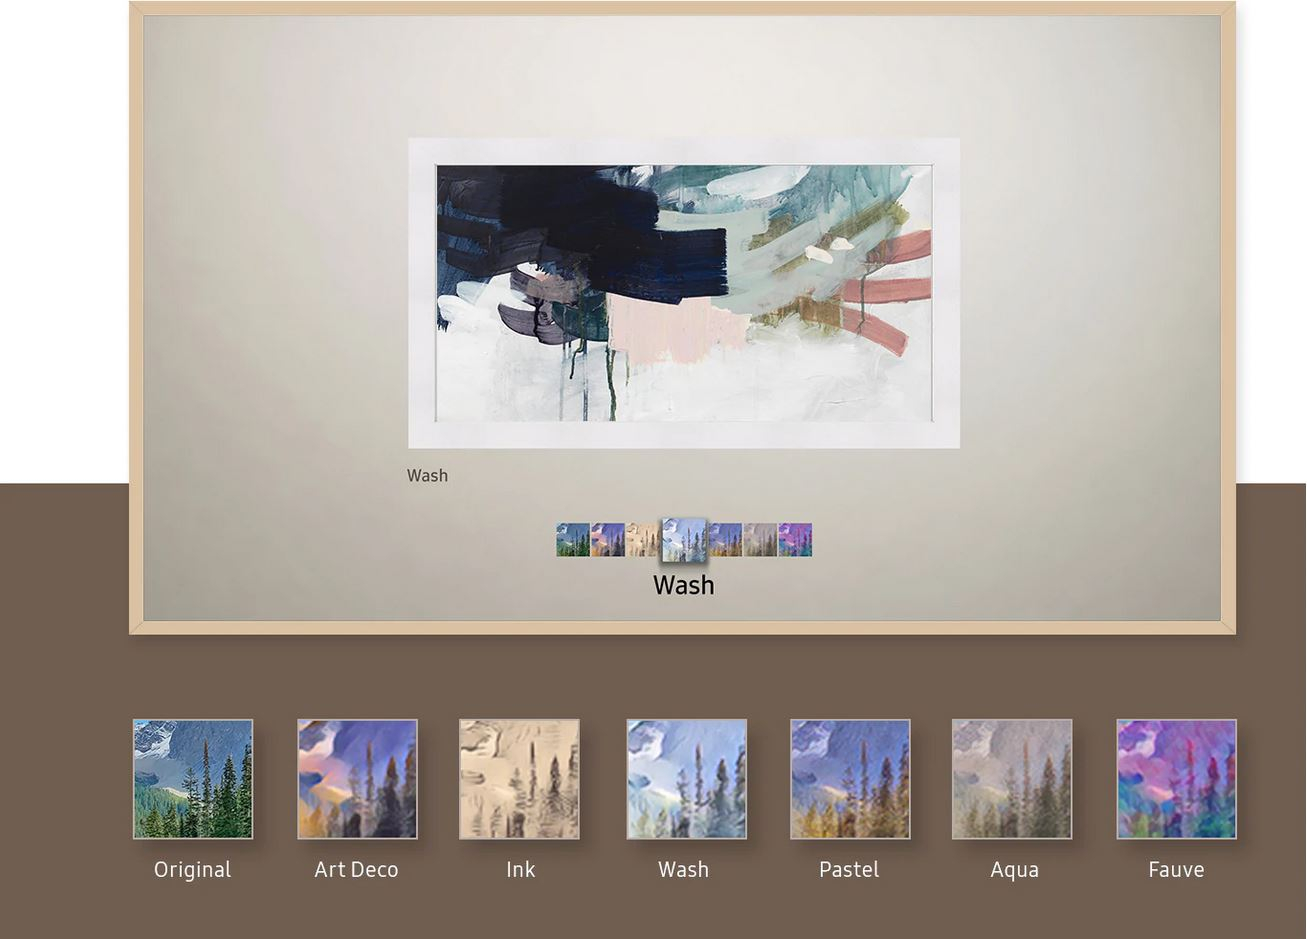
Task: Select the large Pastel filter thumbnail
Action: (850, 779)
